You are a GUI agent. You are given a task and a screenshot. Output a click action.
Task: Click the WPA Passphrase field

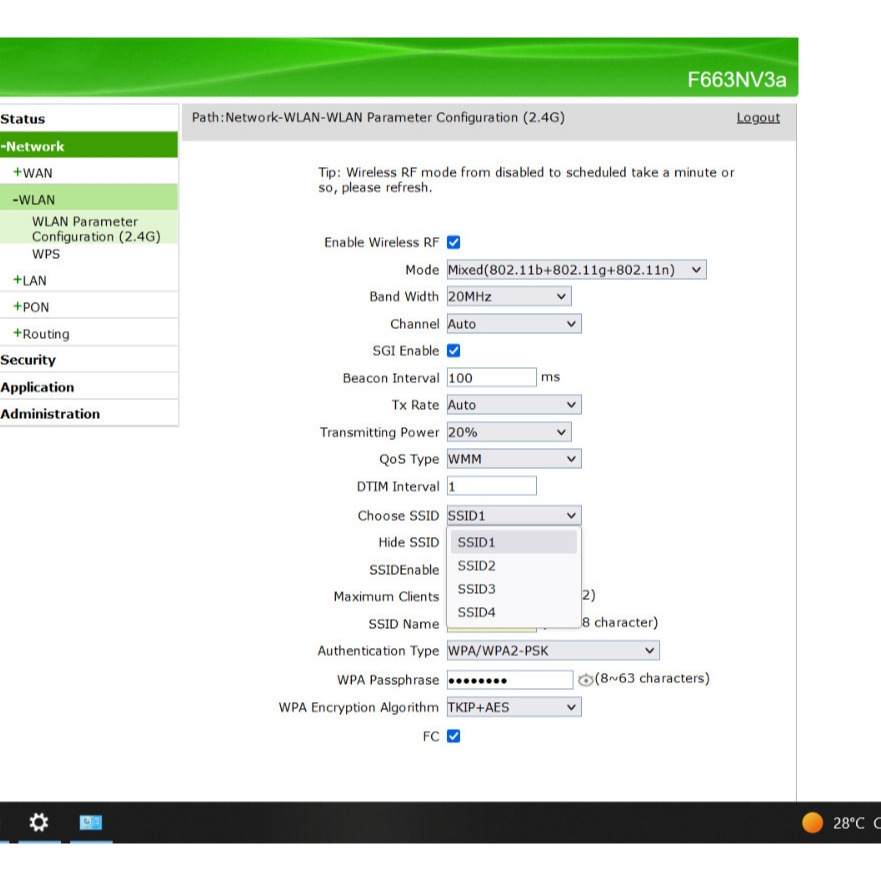(x=509, y=680)
